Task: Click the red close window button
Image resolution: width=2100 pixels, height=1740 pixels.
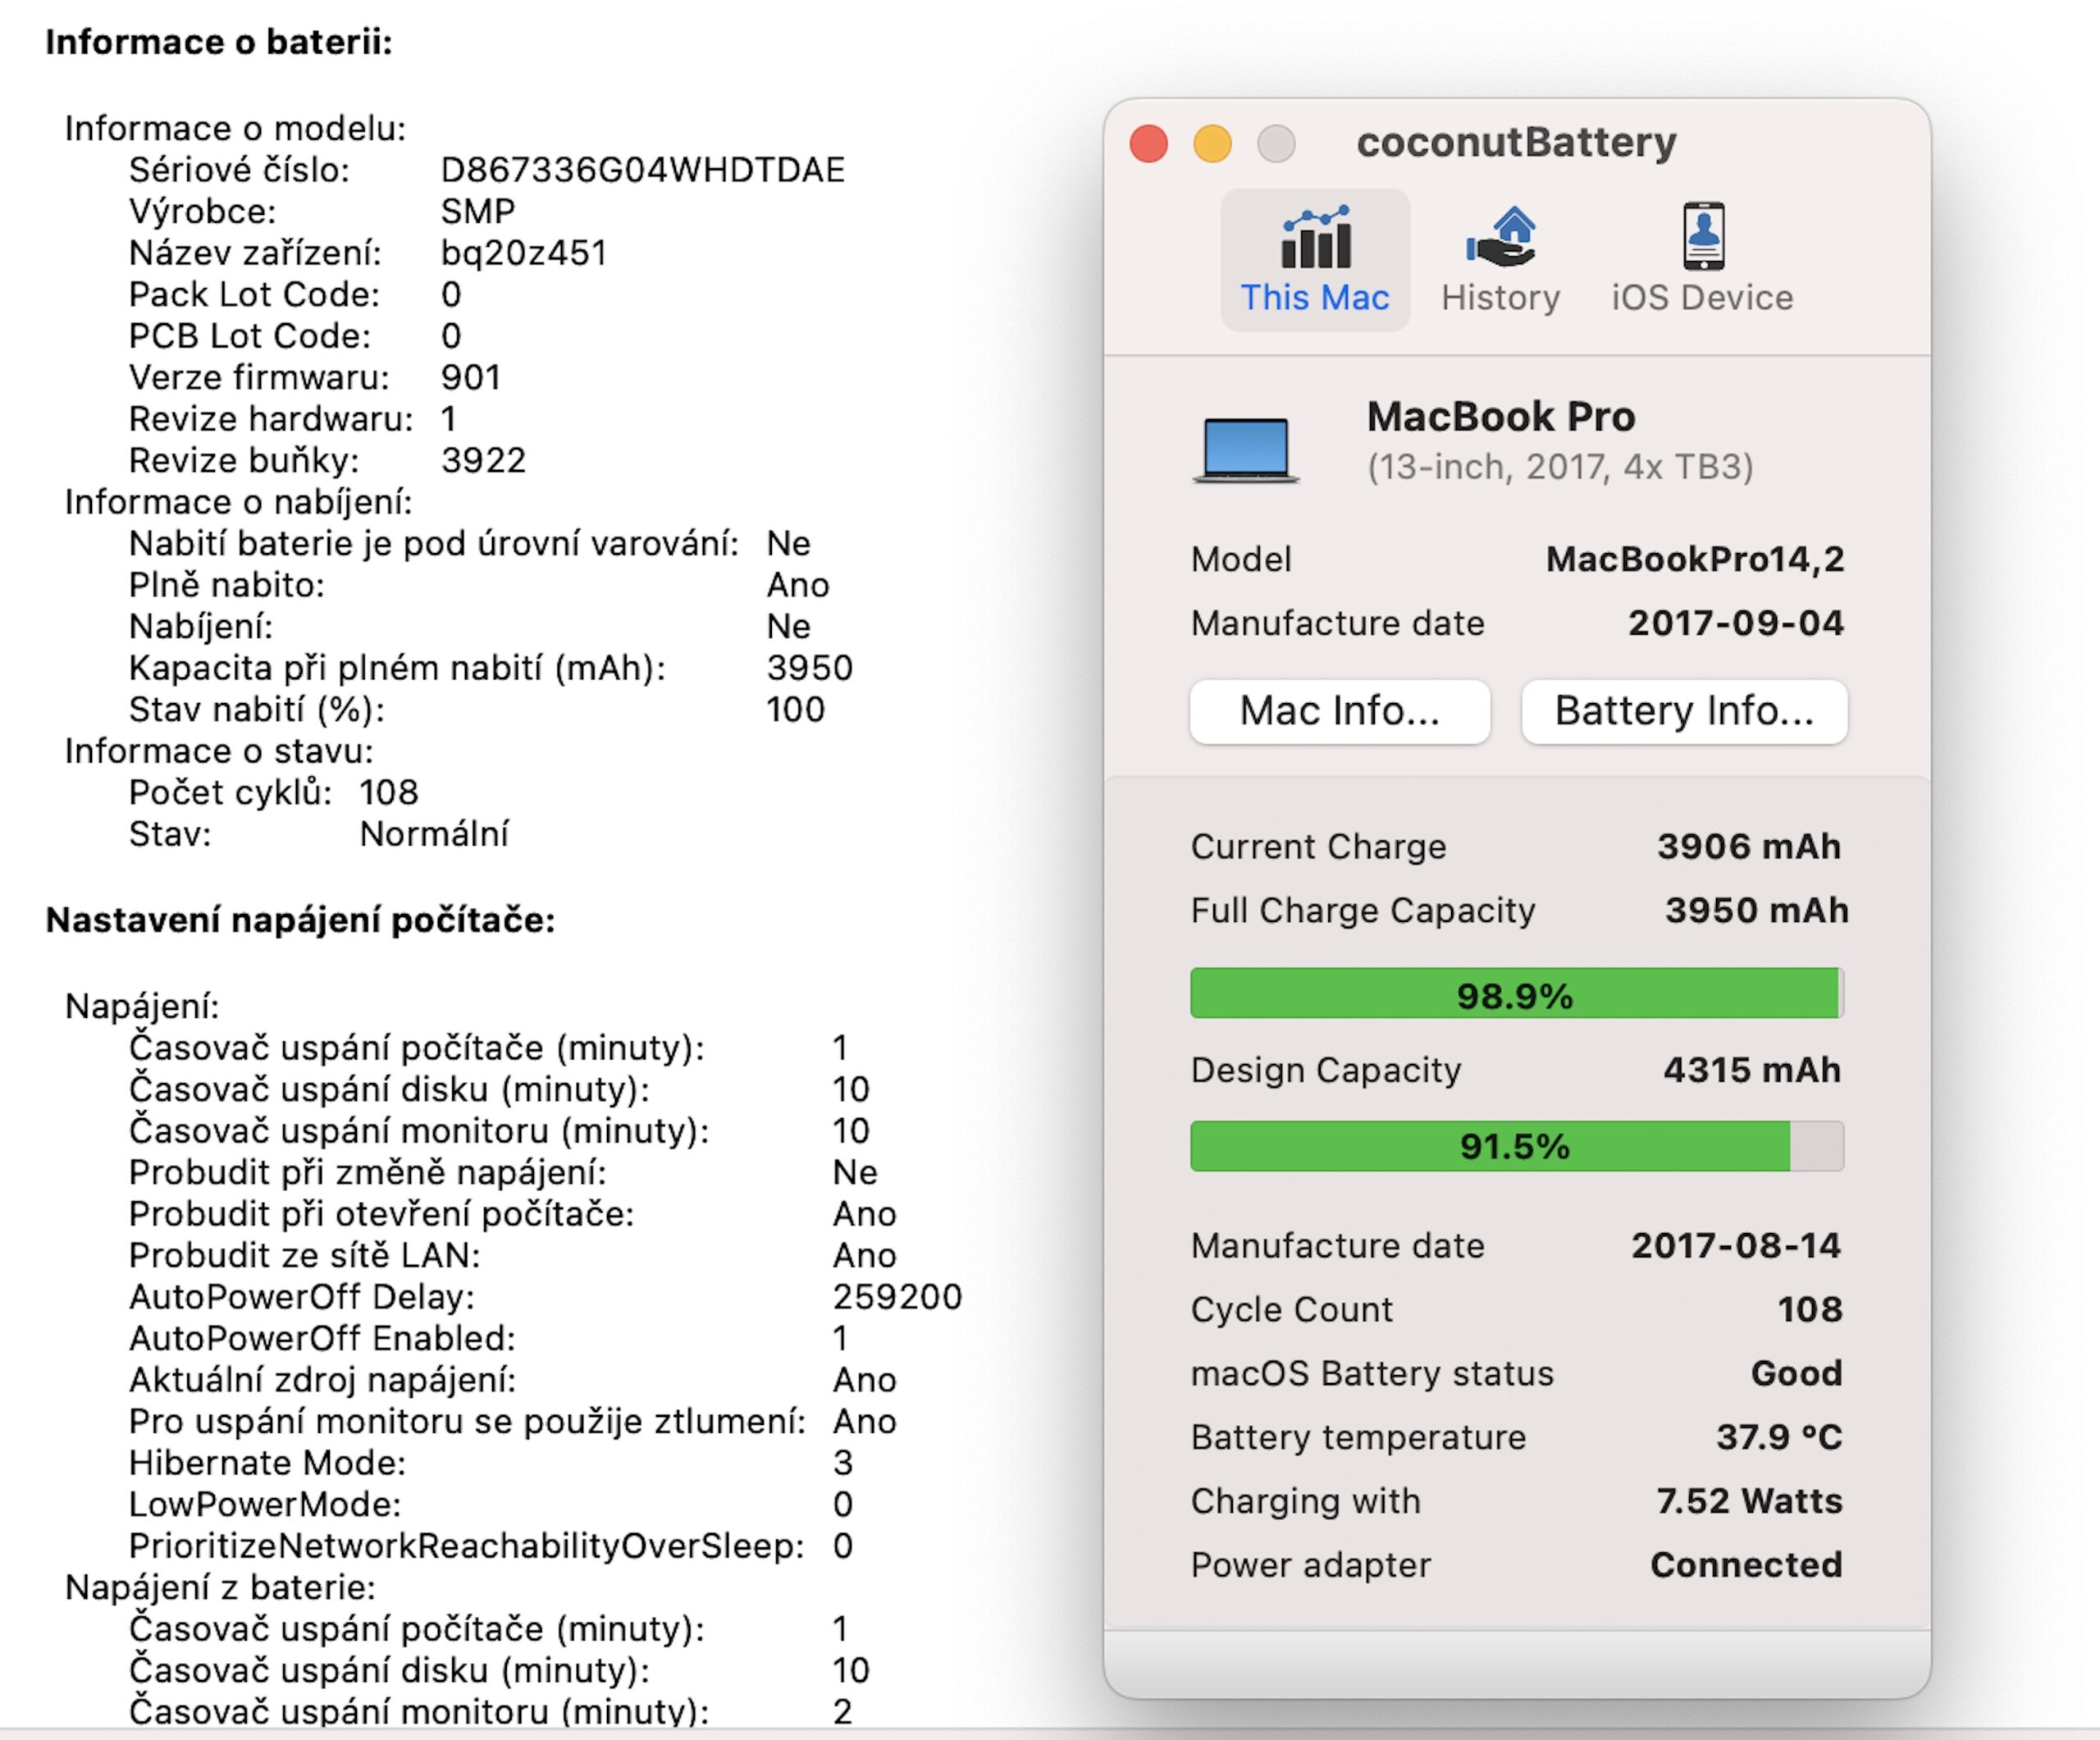Action: (1149, 144)
